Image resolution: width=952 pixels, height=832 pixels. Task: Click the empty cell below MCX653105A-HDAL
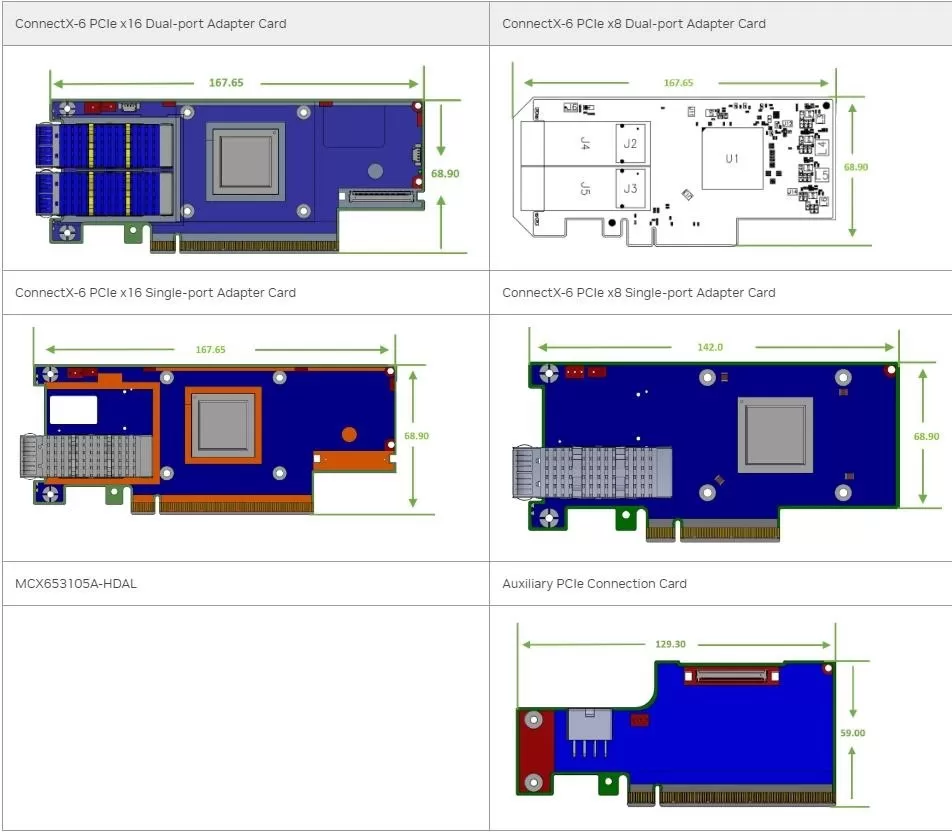click(x=246, y=717)
